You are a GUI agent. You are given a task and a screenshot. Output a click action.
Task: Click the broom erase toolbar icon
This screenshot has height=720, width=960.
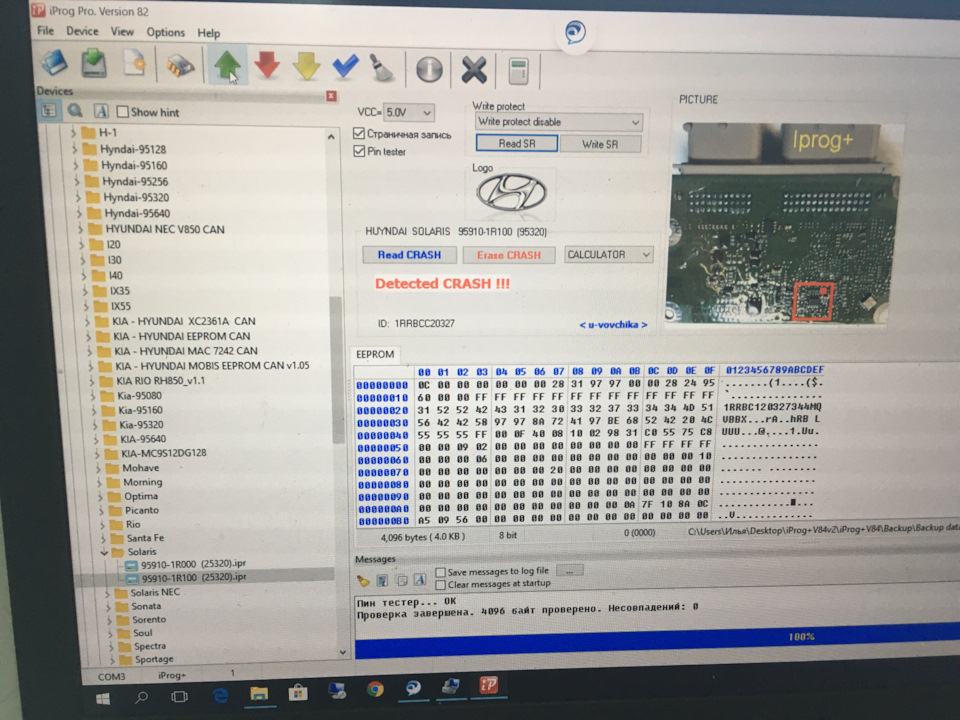[x=383, y=67]
